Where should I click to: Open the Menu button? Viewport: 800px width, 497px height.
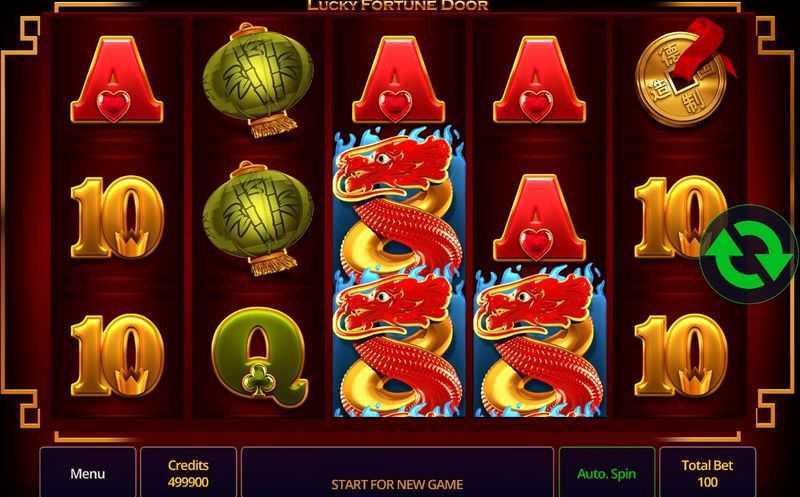coord(88,473)
